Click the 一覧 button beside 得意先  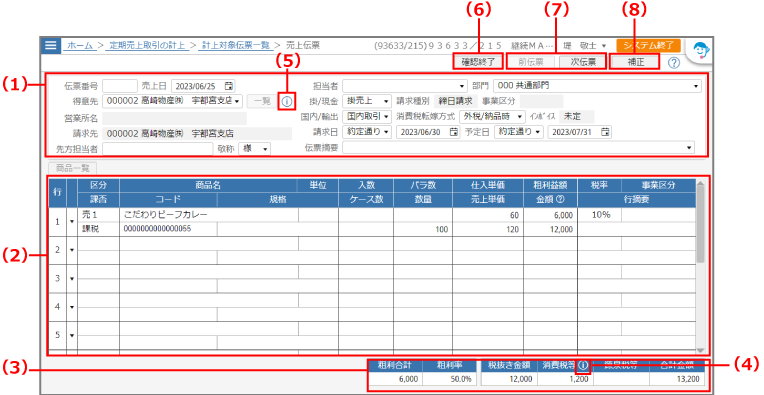pos(262,101)
